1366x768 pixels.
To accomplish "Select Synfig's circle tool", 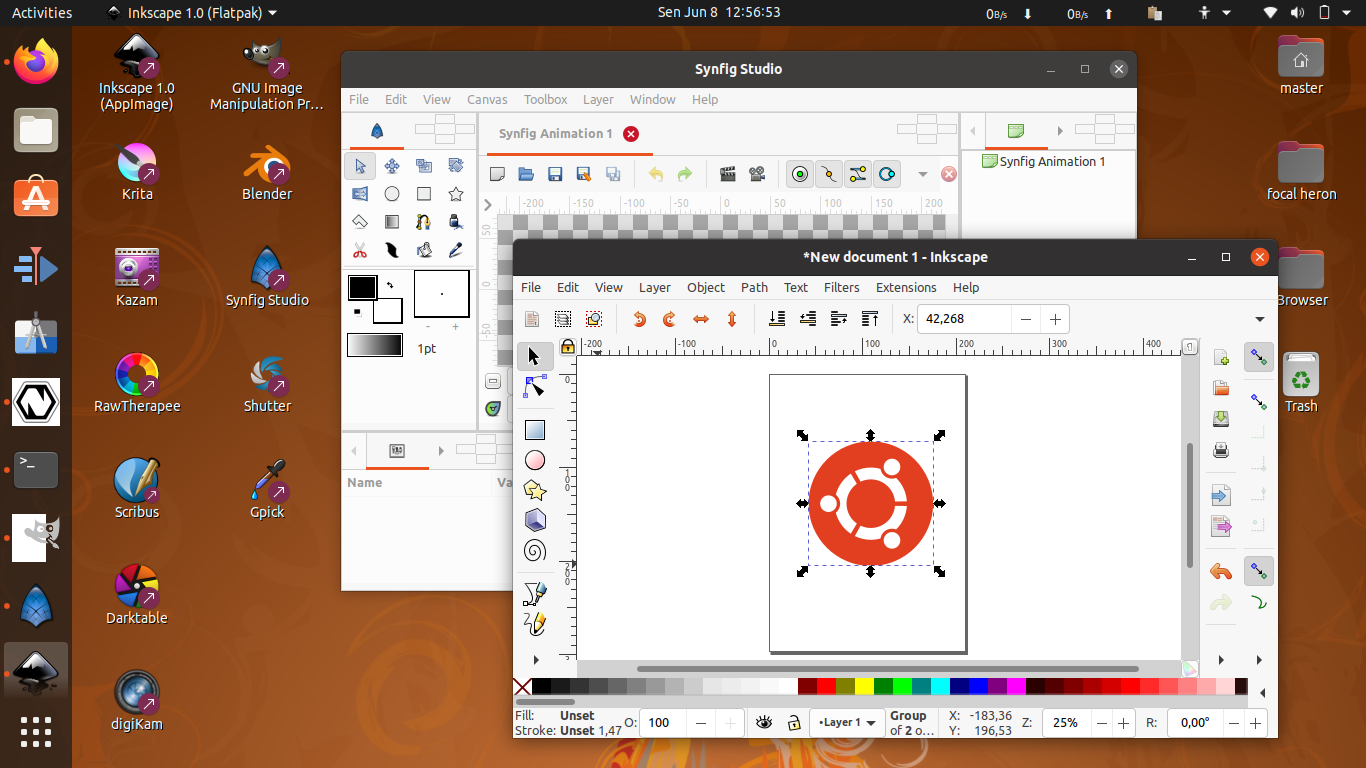I will tap(392, 194).
